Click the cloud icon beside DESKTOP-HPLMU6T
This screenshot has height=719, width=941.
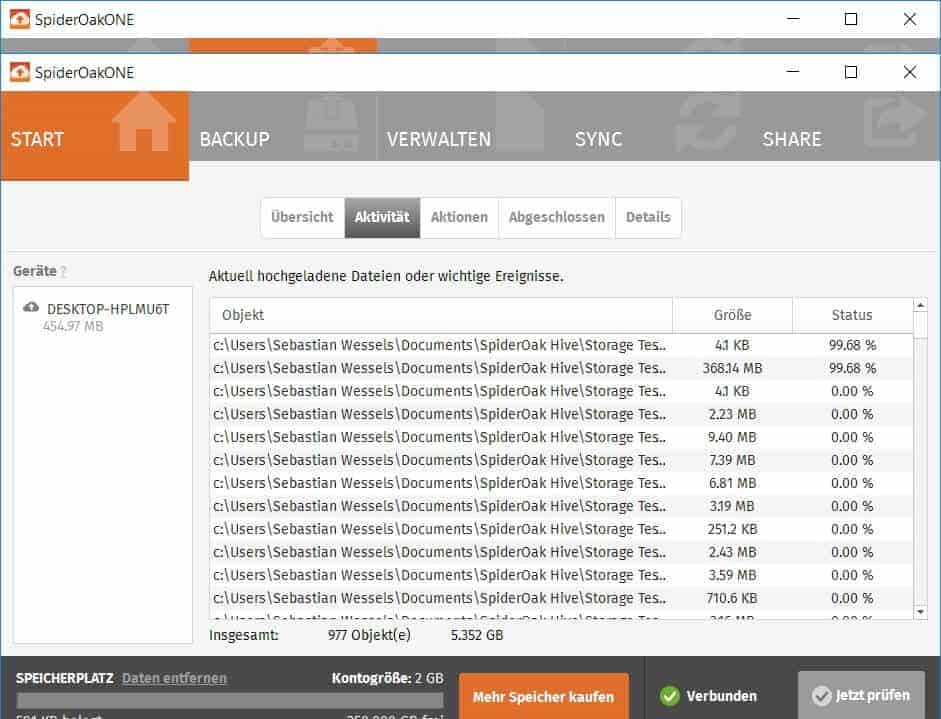pos(31,307)
